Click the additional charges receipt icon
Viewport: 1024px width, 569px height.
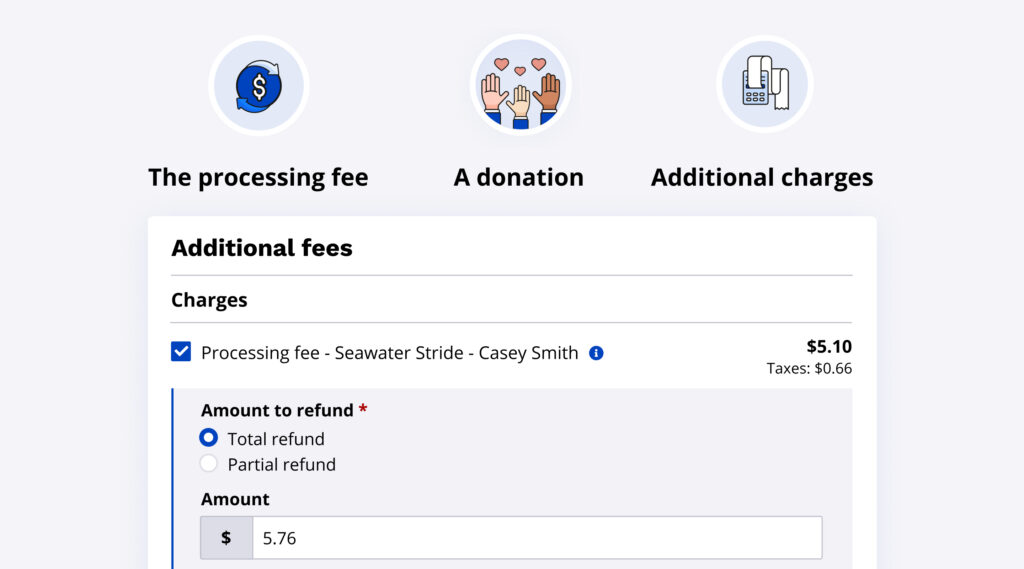pyautogui.click(x=765, y=86)
